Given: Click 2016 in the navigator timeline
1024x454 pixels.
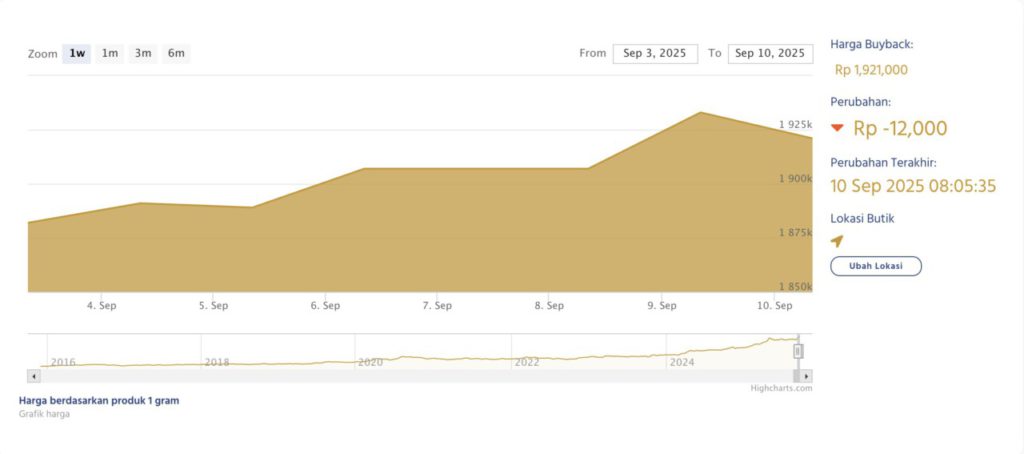Looking at the screenshot, I should (x=63, y=362).
